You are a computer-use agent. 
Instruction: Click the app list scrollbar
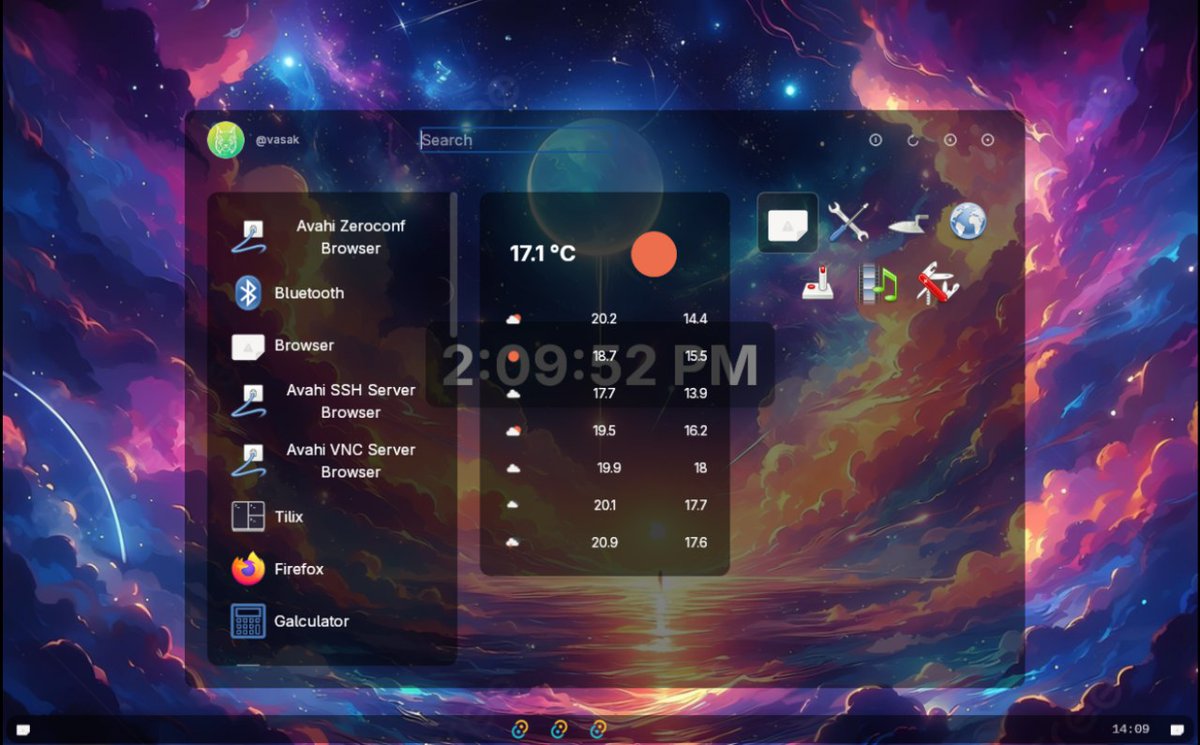click(x=454, y=265)
